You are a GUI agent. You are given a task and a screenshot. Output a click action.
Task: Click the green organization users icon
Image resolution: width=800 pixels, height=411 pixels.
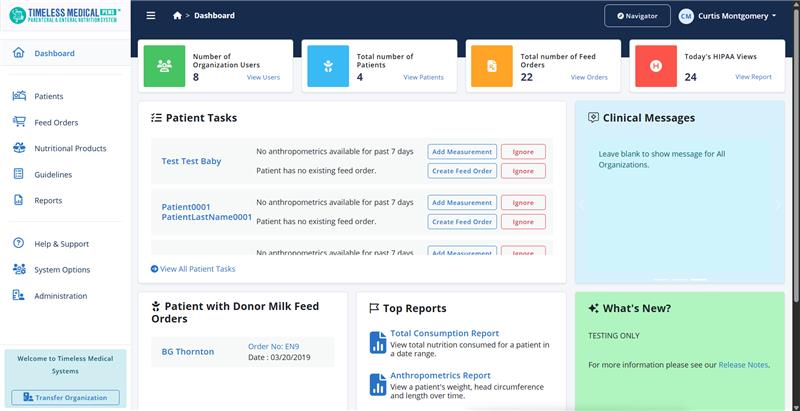164,66
